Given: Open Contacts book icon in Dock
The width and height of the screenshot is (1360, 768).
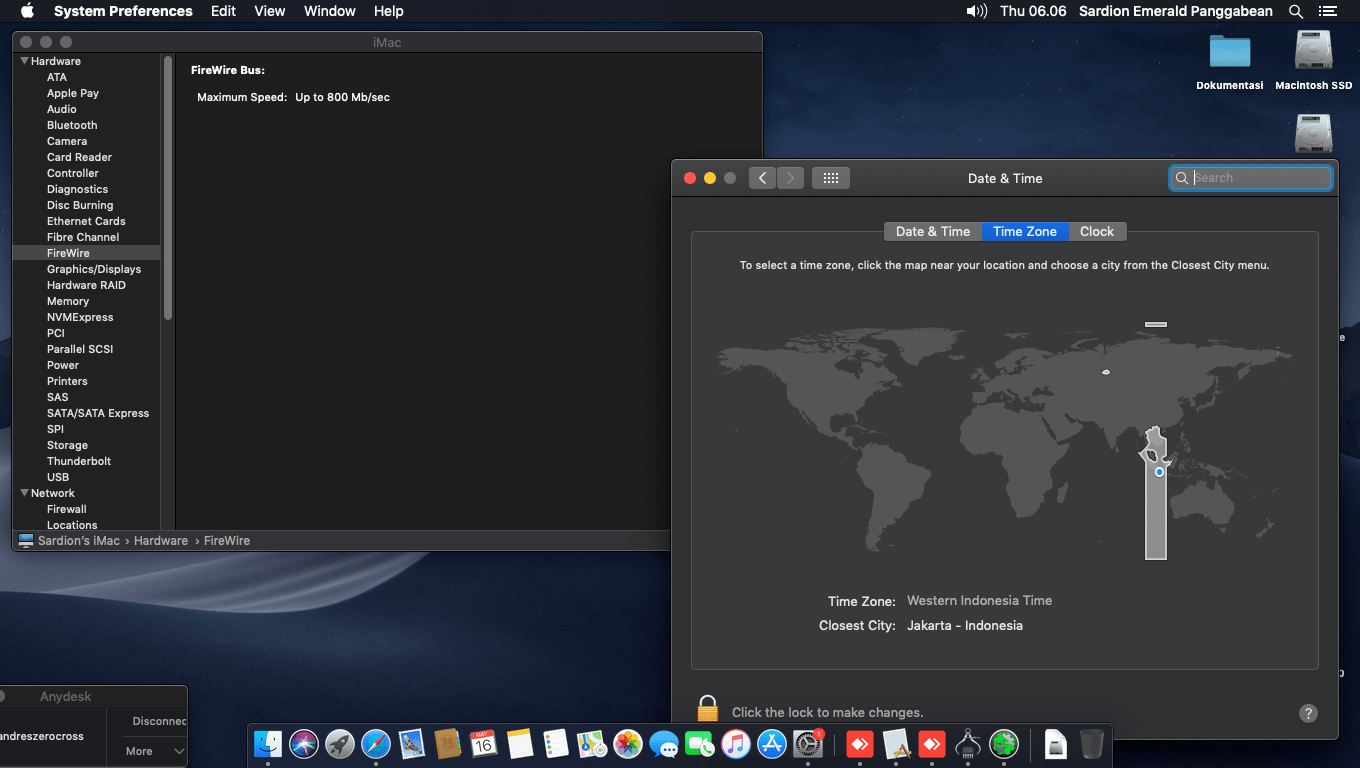Looking at the screenshot, I should (448, 743).
